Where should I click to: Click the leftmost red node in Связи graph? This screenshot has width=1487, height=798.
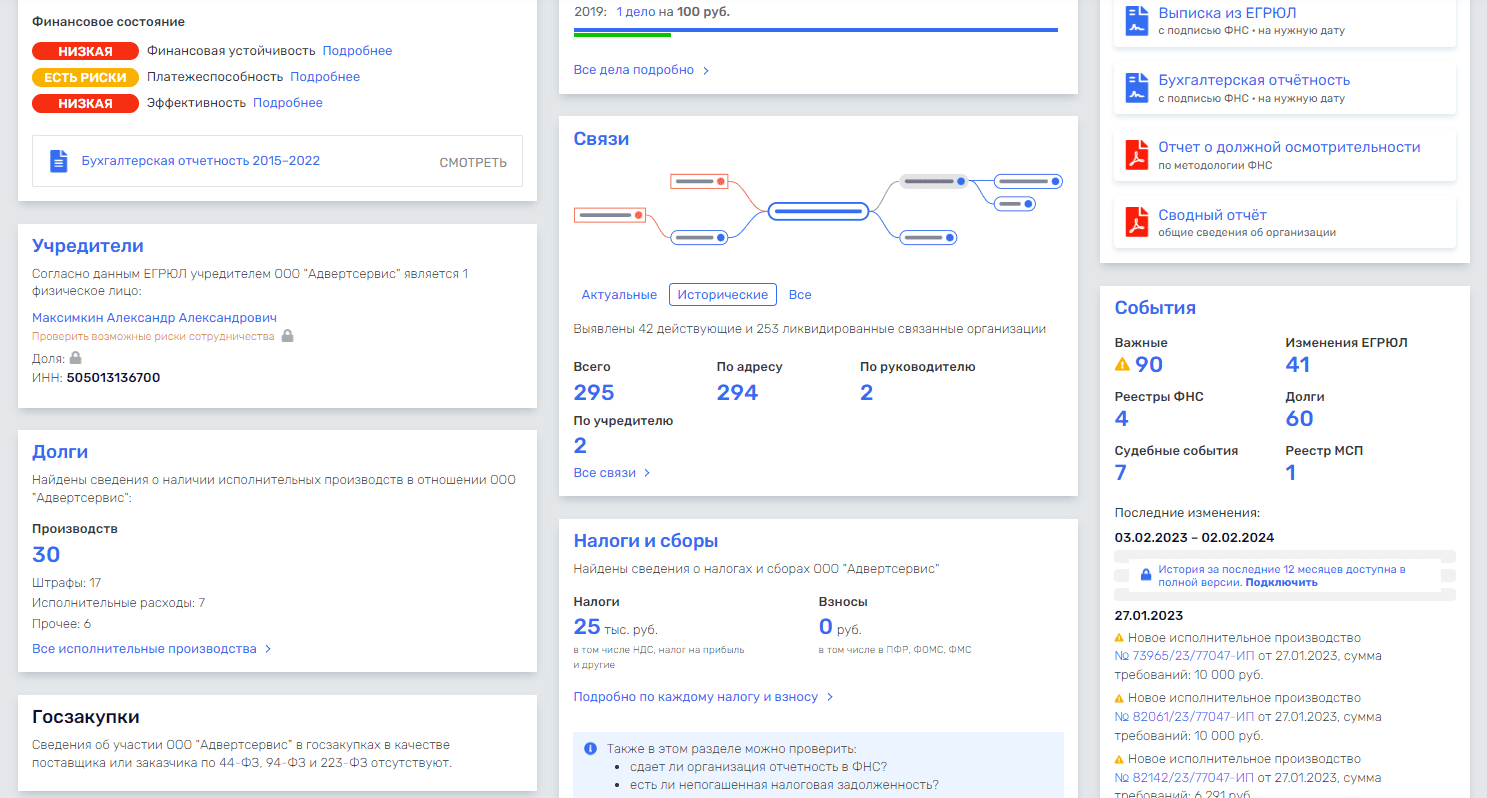(610, 215)
